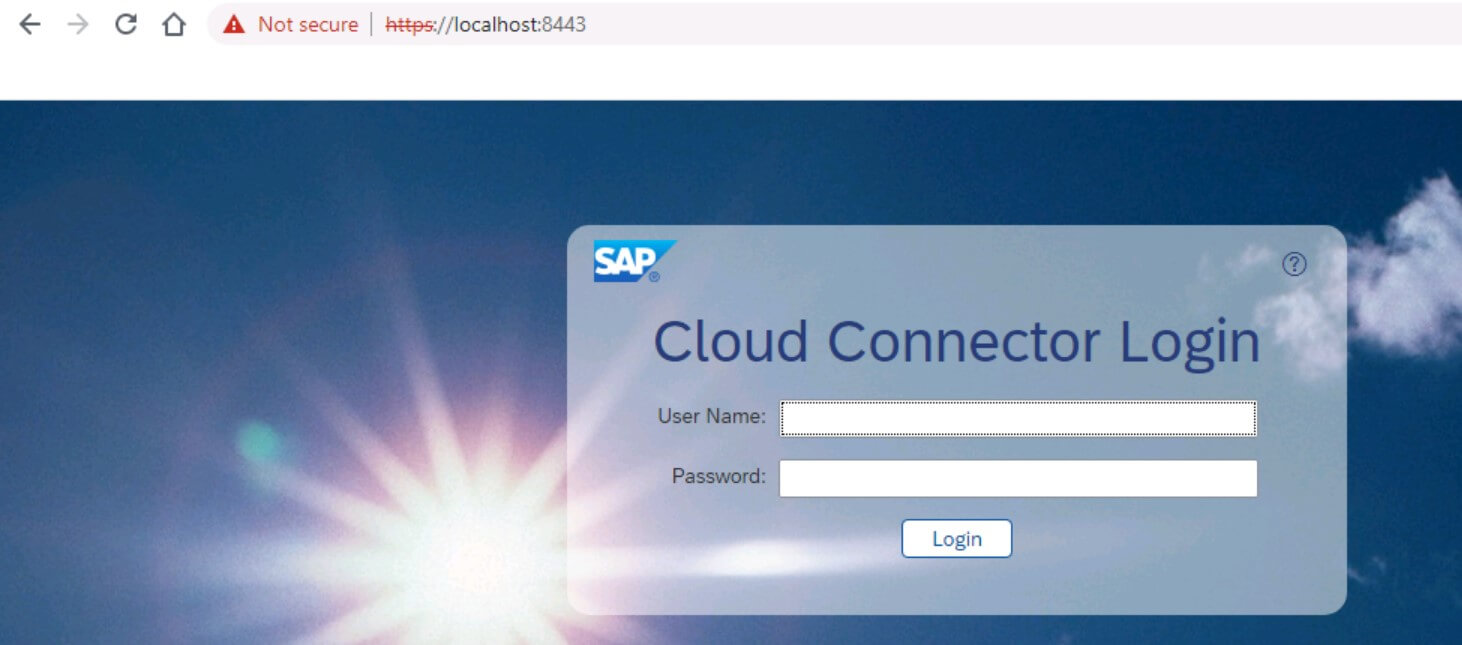
Task: Click the Cloud Connector Login heading
Action: (956, 342)
